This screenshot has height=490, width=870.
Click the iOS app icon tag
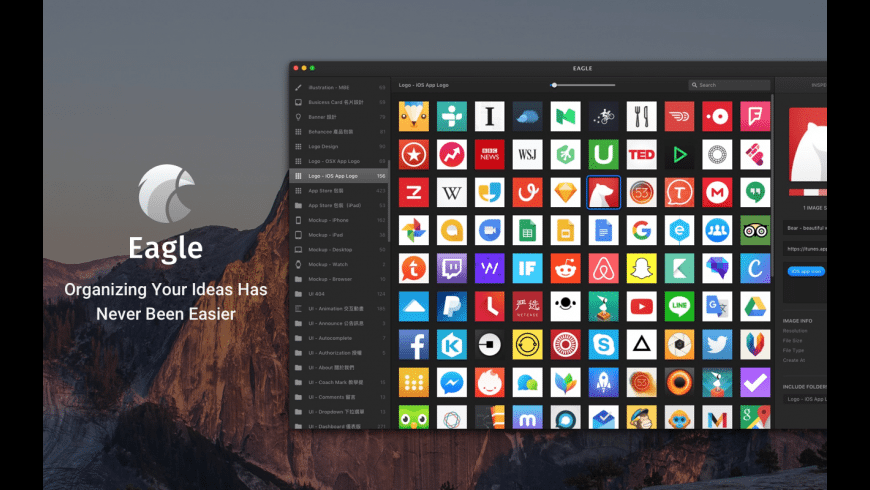806,271
